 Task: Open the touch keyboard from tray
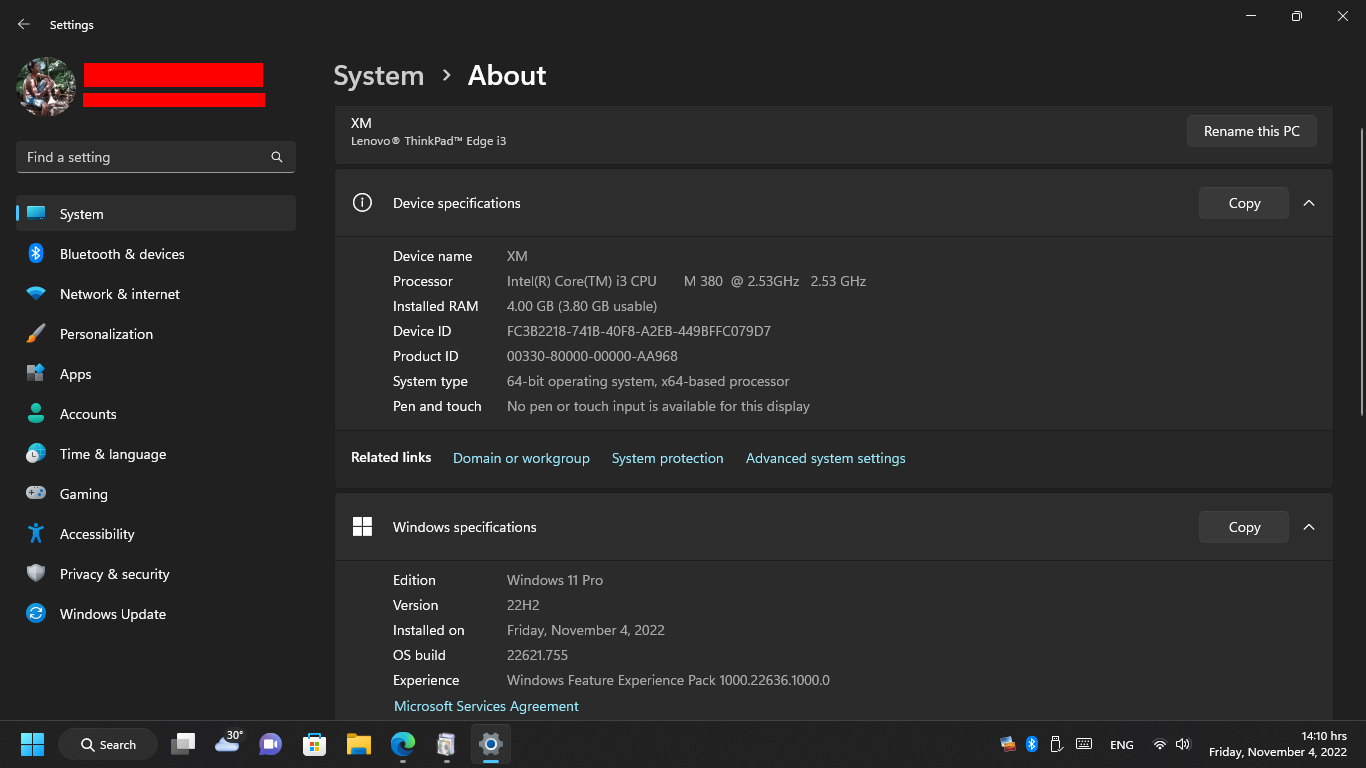(1084, 744)
